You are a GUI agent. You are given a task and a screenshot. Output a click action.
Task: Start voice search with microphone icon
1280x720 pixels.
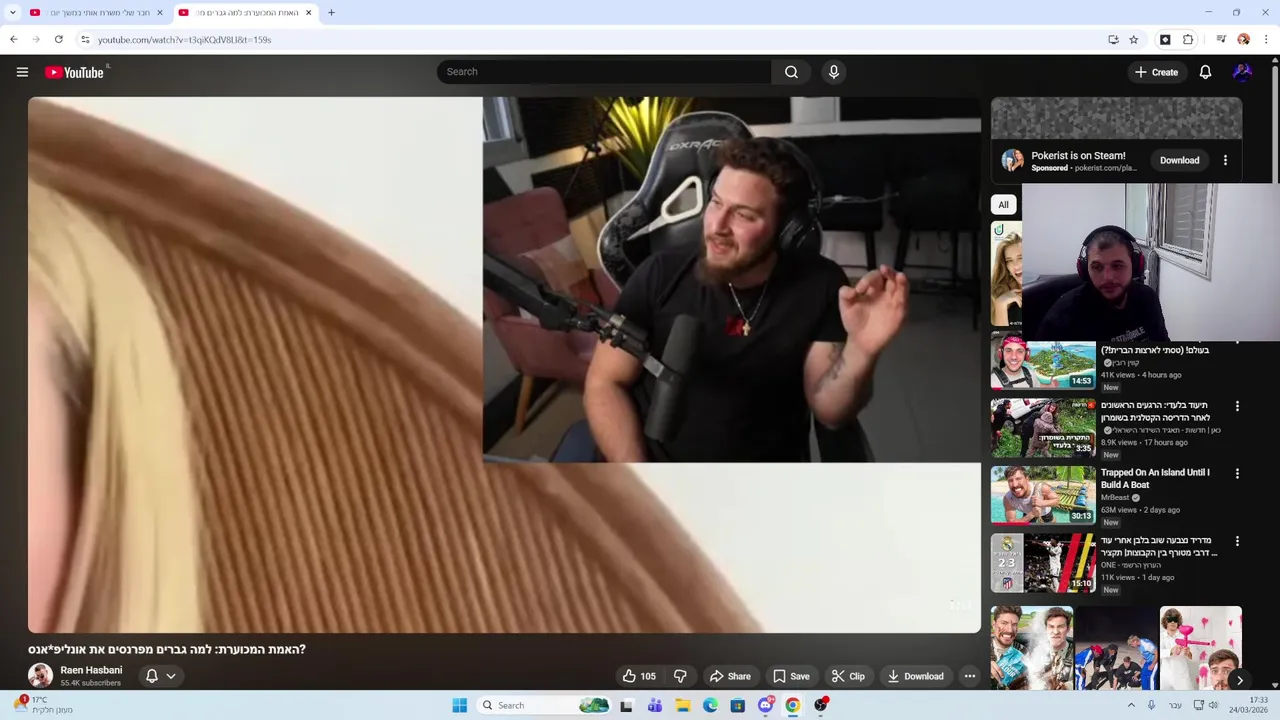834,72
